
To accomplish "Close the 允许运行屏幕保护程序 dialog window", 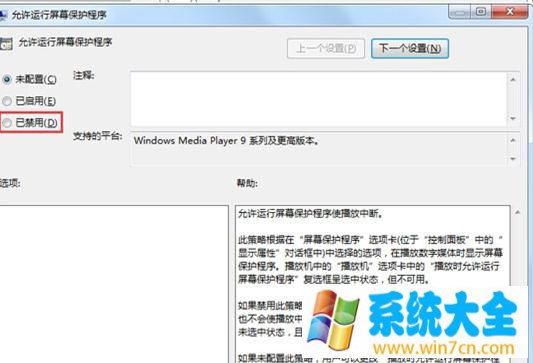I will coord(510,12).
